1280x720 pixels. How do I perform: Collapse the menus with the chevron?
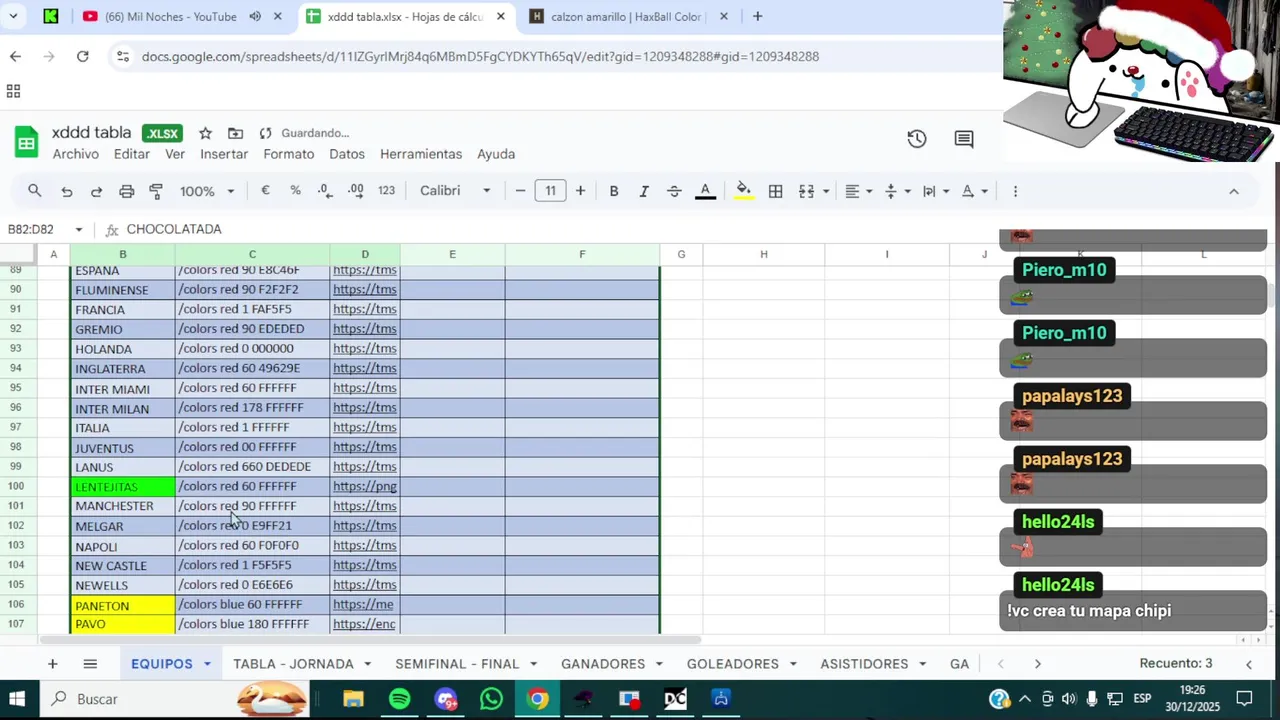(1233, 191)
